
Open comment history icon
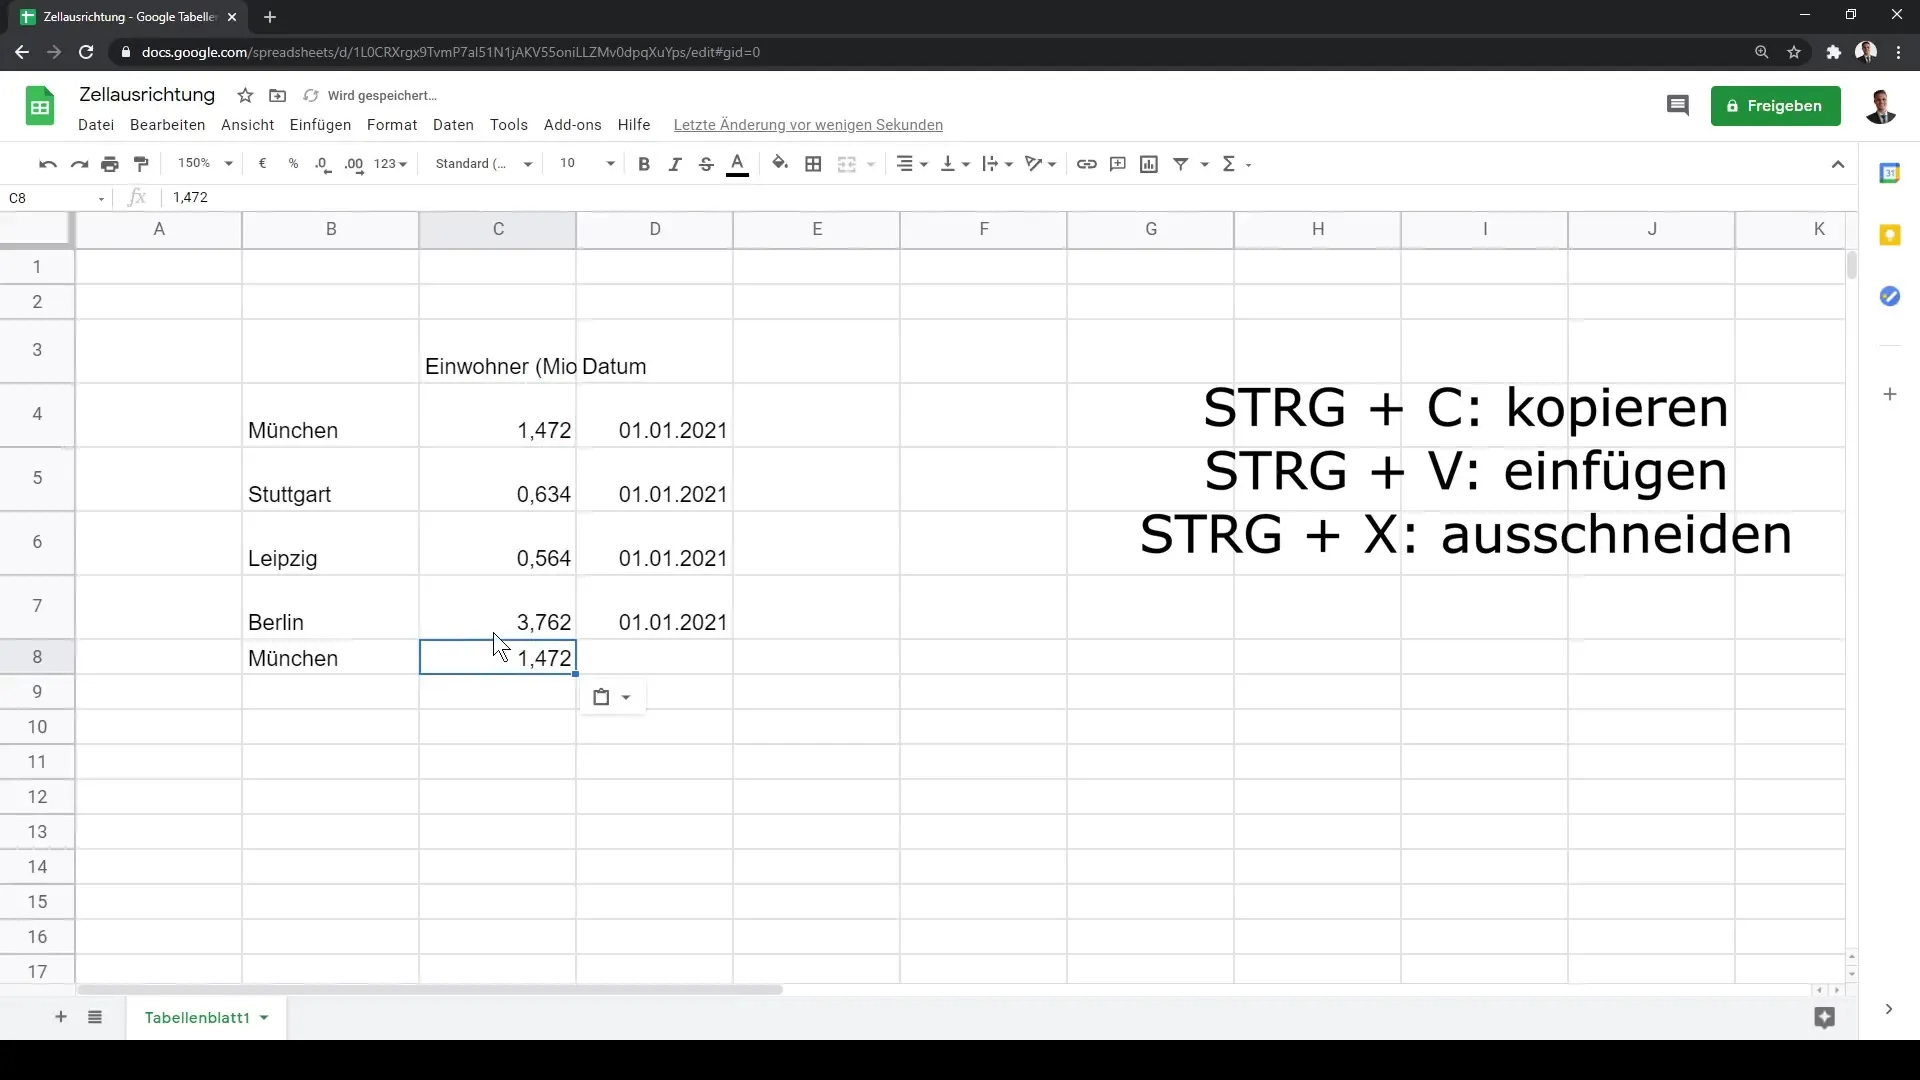point(1678,106)
